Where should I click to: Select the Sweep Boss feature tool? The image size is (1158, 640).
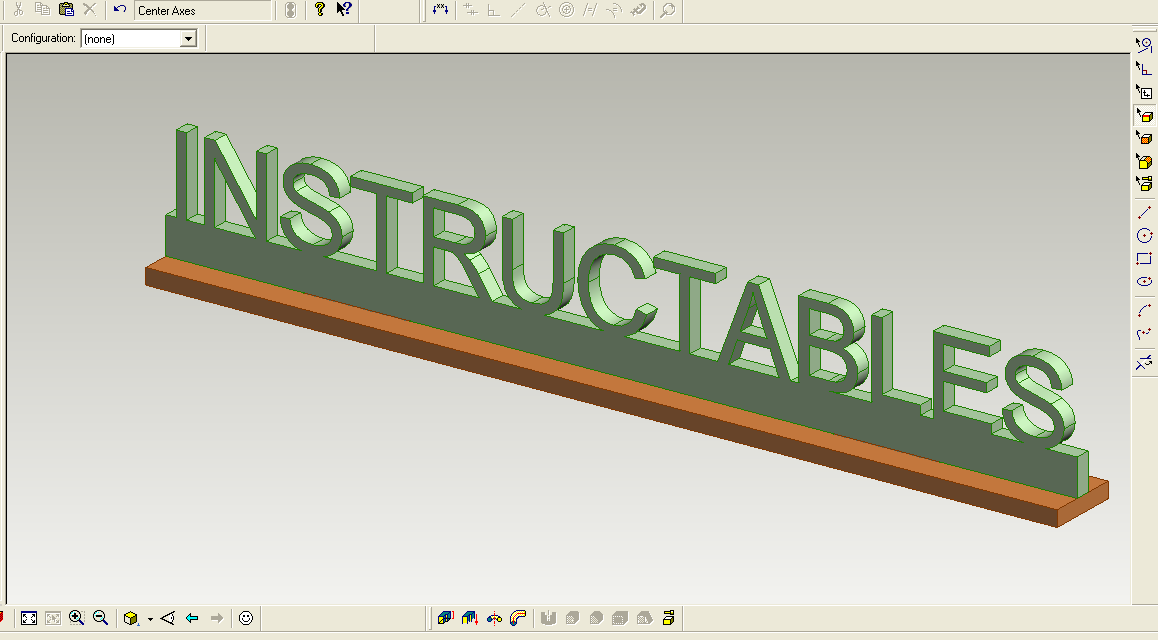(518, 618)
